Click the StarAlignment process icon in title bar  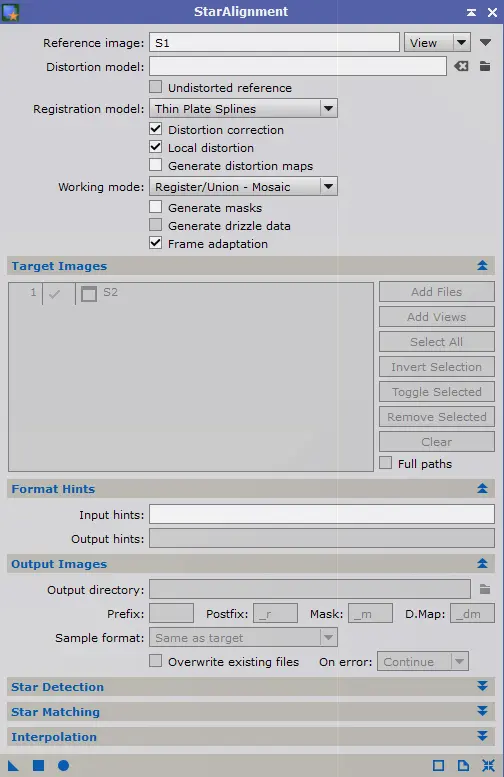click(x=10, y=12)
